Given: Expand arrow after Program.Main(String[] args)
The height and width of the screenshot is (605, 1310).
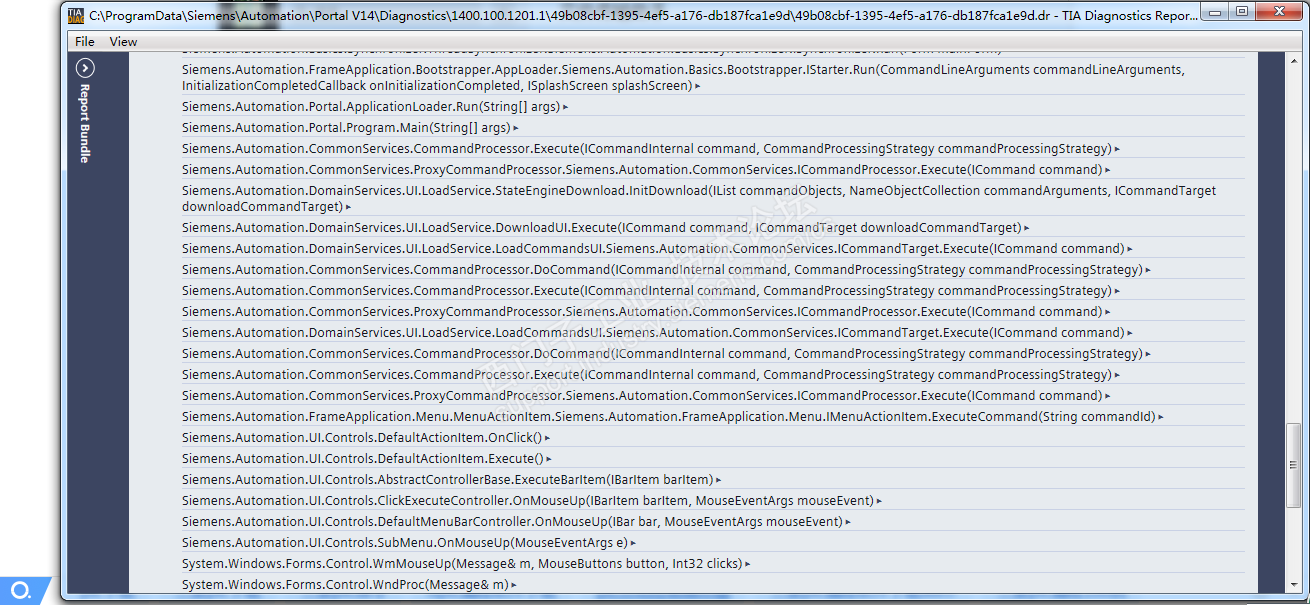Looking at the screenshot, I should (x=515, y=128).
